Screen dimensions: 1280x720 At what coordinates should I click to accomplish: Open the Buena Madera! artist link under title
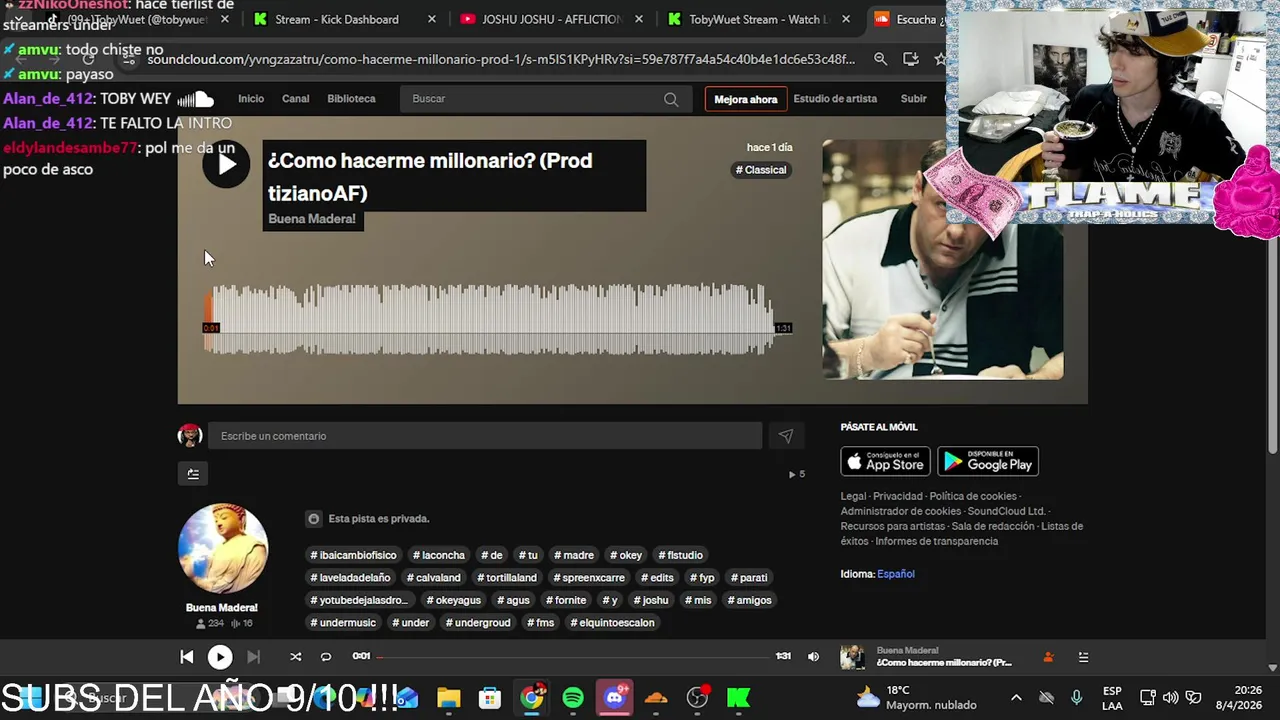[312, 219]
